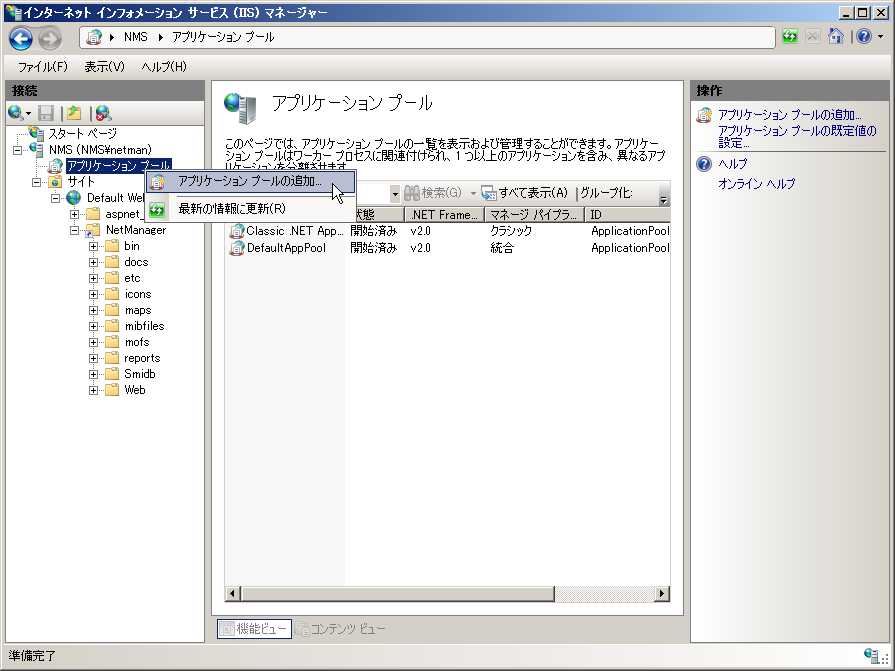Click すべて表示(A) button
Image resolution: width=895 pixels, height=671 pixels.
[525, 193]
